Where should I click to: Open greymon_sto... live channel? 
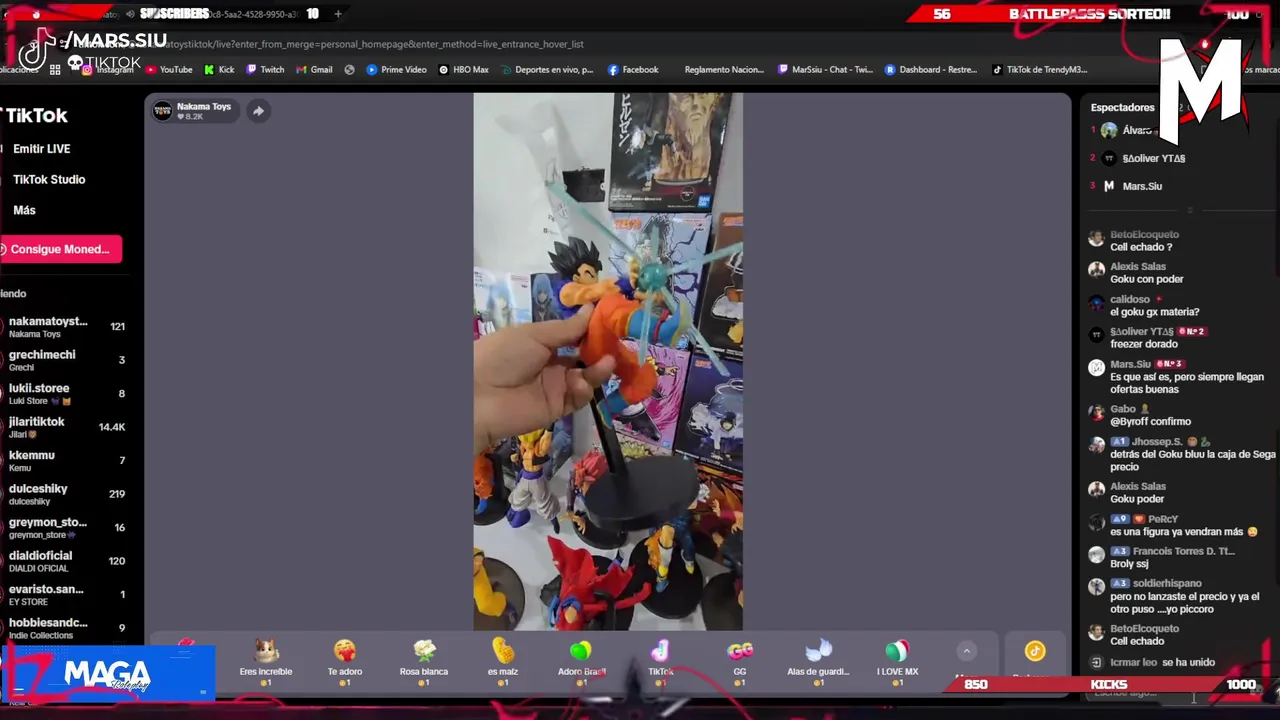click(66, 528)
